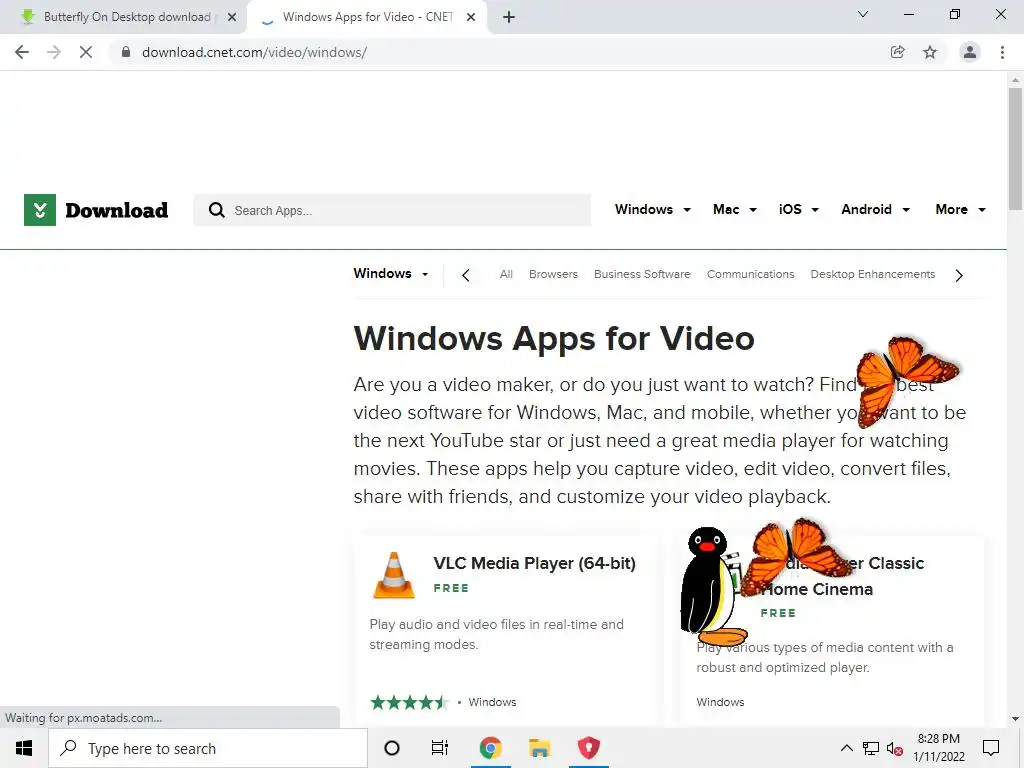Image resolution: width=1024 pixels, height=768 pixels.
Task: Click the left chevron of the category list
Action: 466,275
